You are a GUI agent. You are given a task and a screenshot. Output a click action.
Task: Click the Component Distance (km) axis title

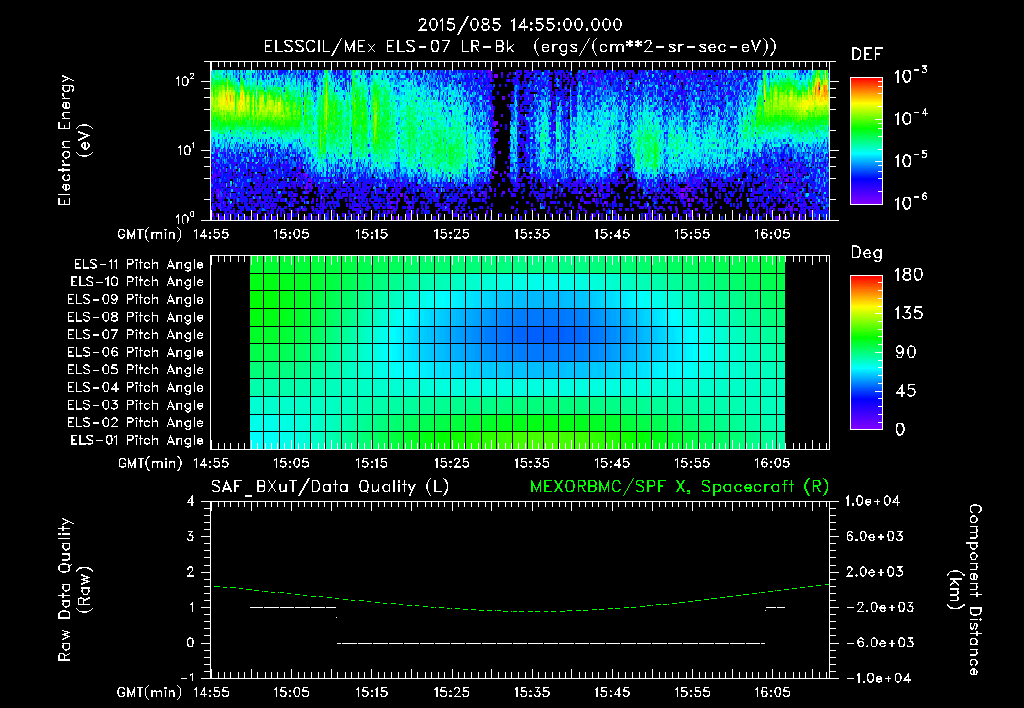point(965,590)
